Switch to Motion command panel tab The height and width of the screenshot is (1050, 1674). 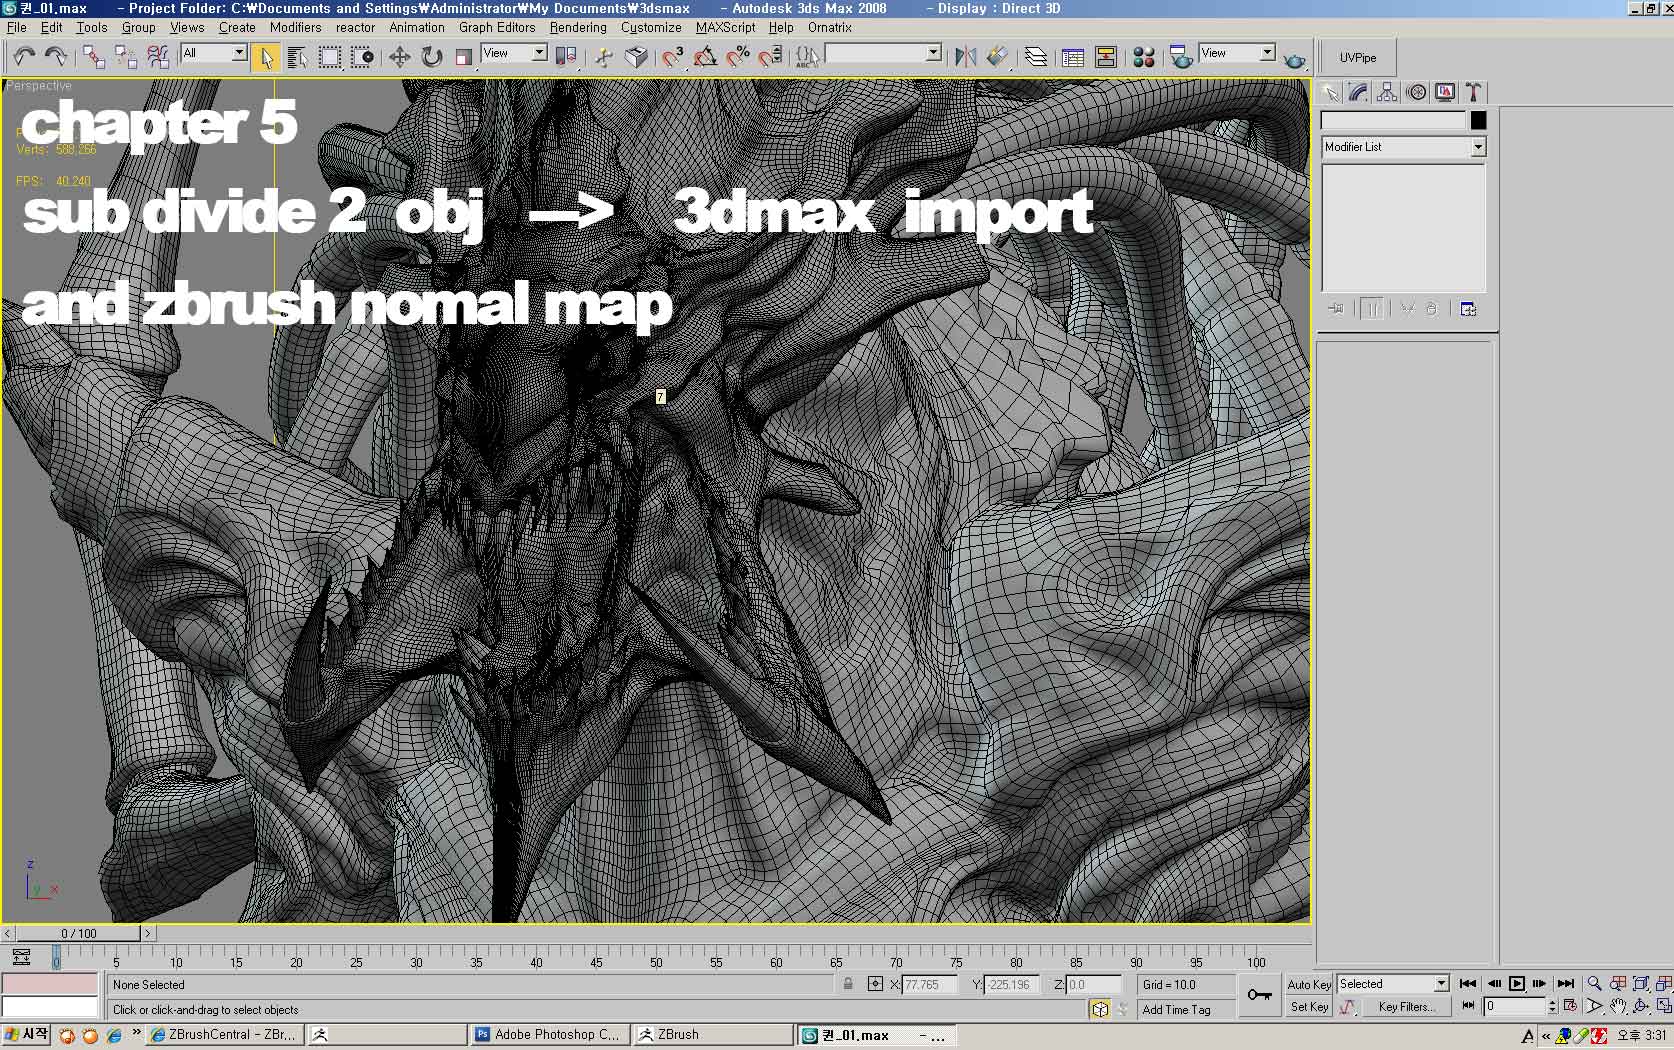click(1416, 93)
